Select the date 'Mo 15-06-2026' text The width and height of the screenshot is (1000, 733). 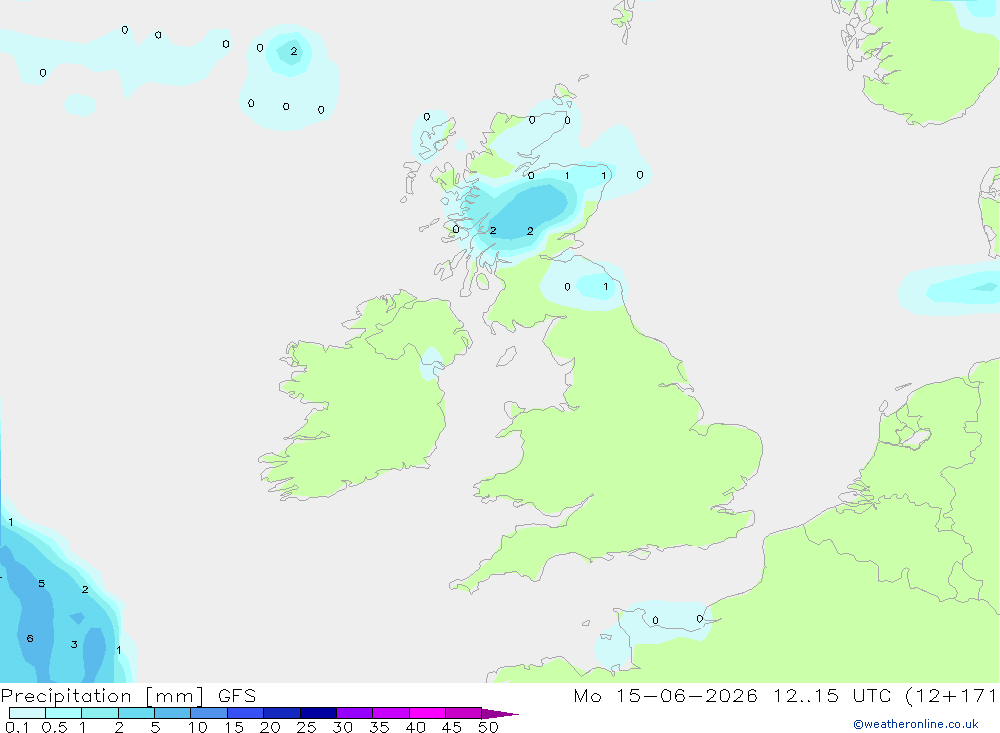point(665,695)
